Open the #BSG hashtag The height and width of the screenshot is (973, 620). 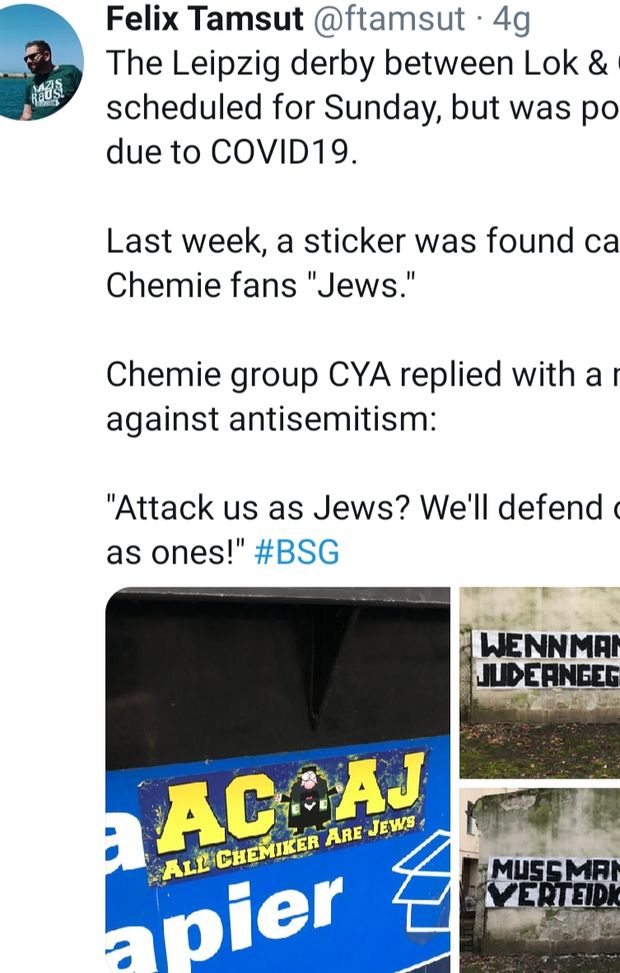coord(297,552)
